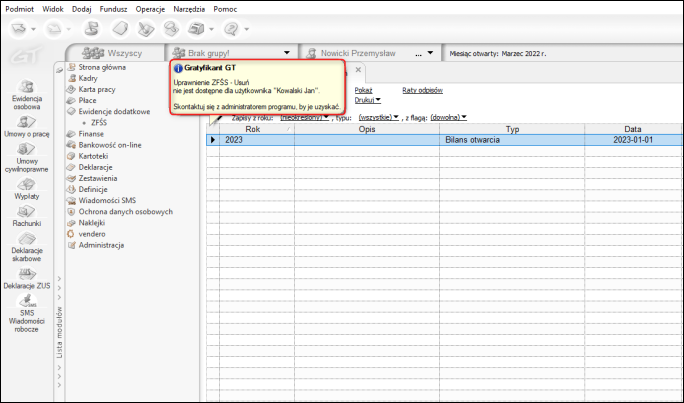Image resolution: width=684 pixels, height=403 pixels.
Task: Open the Wypłaty sidebar icon
Action: (x=27, y=189)
